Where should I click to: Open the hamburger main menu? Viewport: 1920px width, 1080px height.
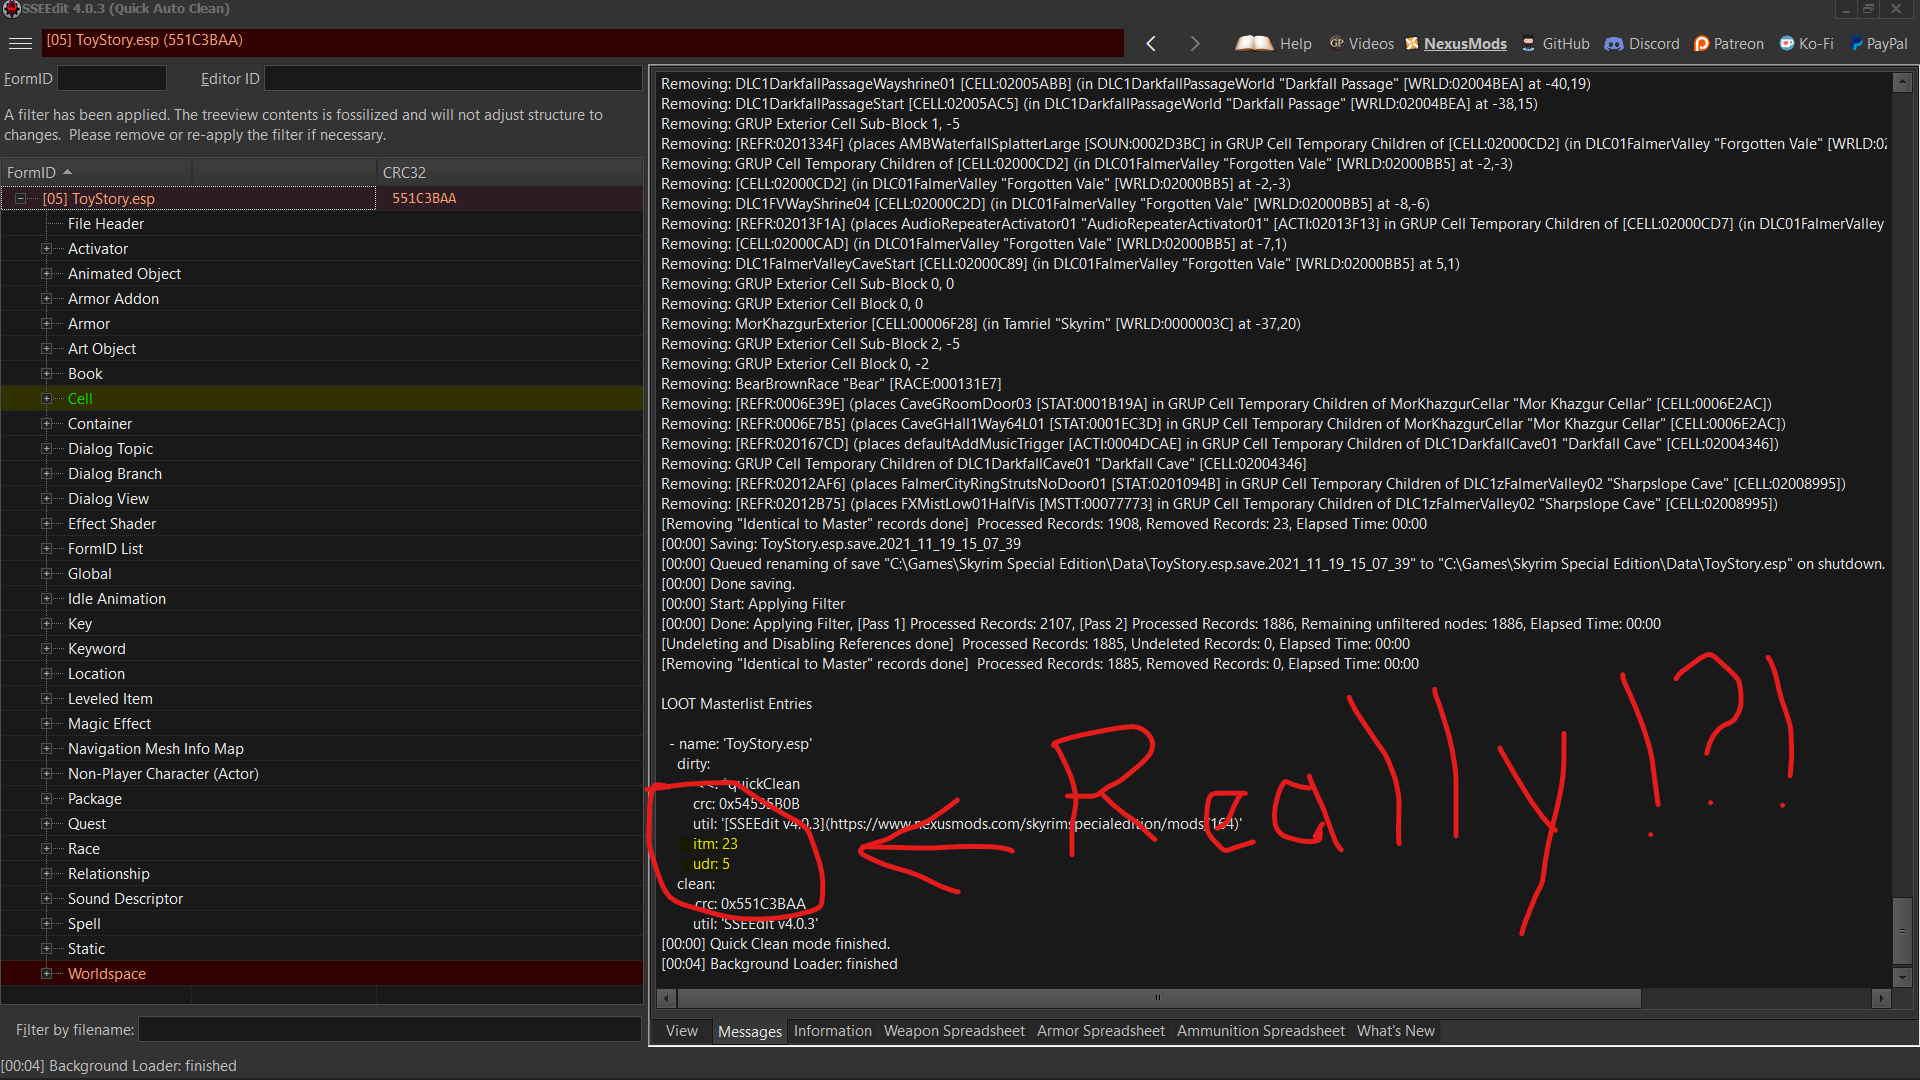pyautogui.click(x=20, y=43)
